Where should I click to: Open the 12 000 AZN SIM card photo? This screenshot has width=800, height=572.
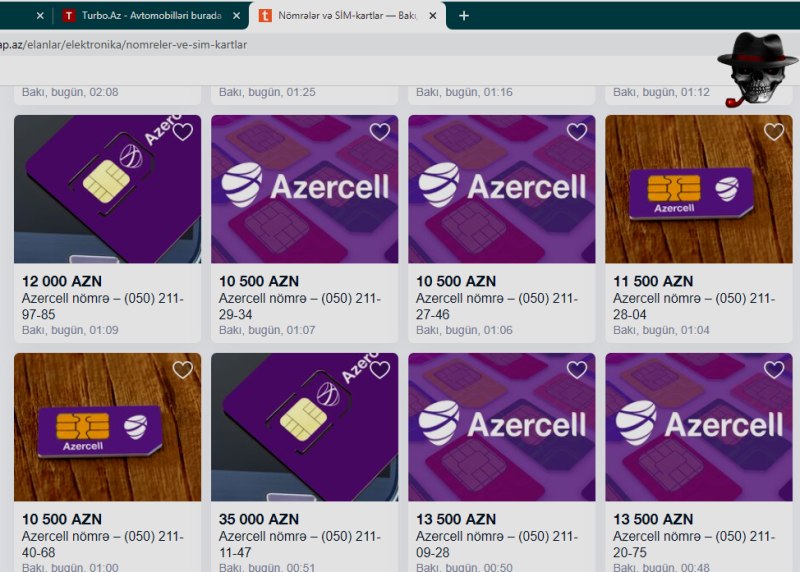pyautogui.click(x=108, y=189)
